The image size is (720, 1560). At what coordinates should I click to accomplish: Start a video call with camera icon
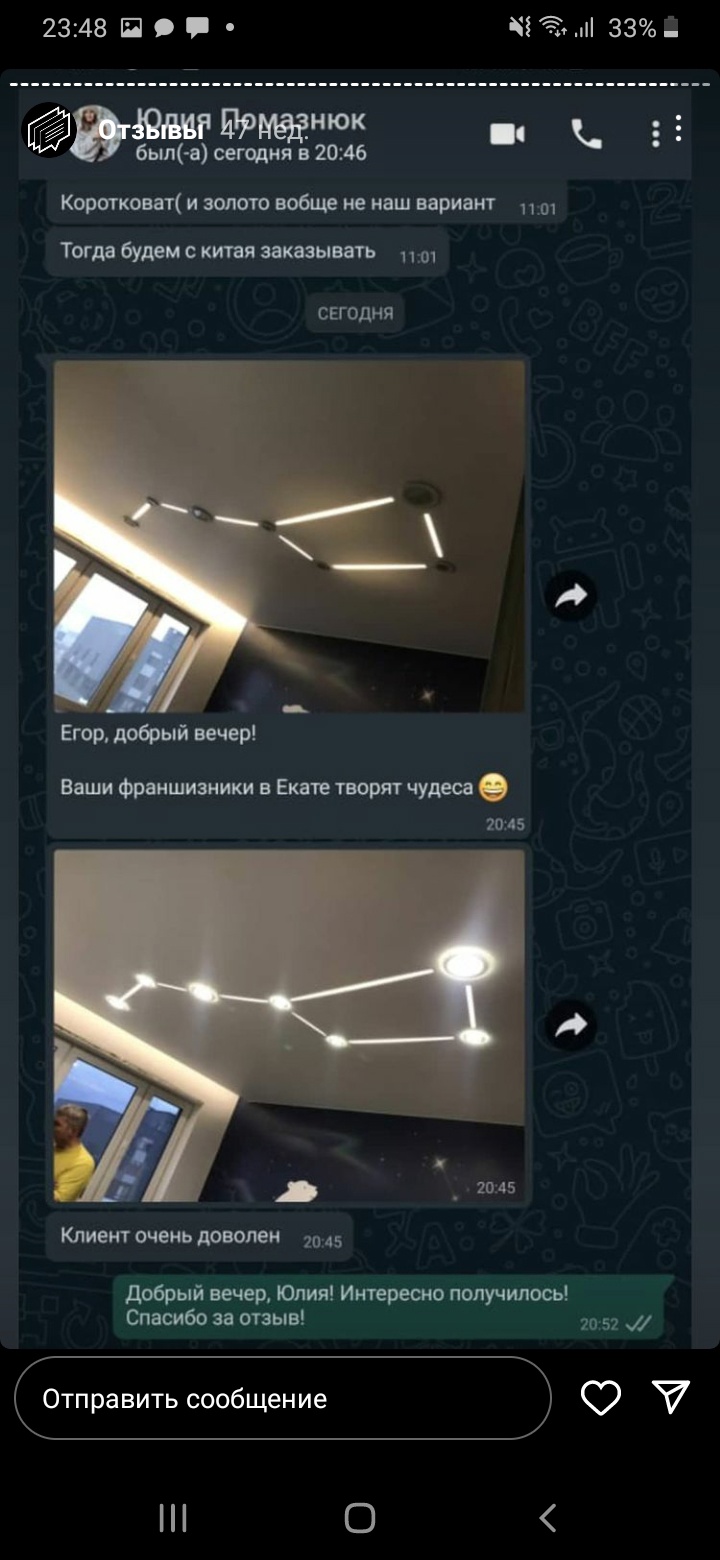pos(508,134)
